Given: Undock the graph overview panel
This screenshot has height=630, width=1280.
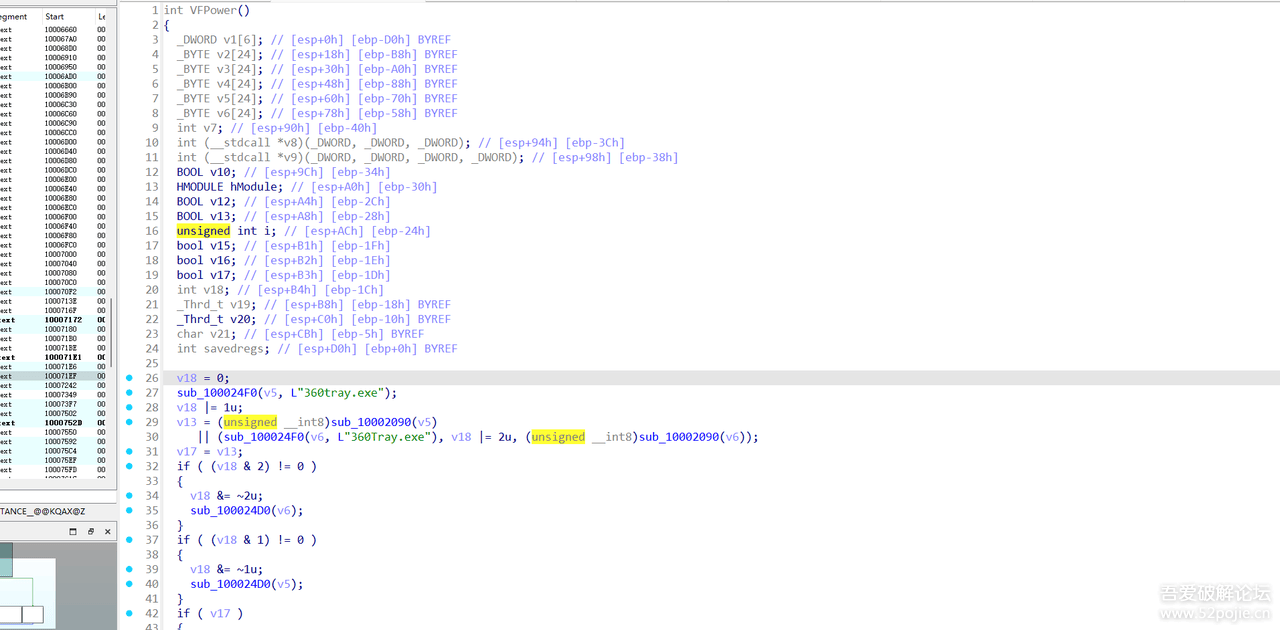Looking at the screenshot, I should click(x=90, y=531).
